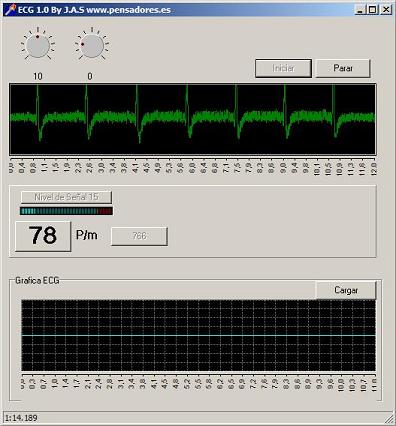Click the ECG app icon in title bar
The width and height of the screenshot is (396, 426).
(x=10, y=10)
